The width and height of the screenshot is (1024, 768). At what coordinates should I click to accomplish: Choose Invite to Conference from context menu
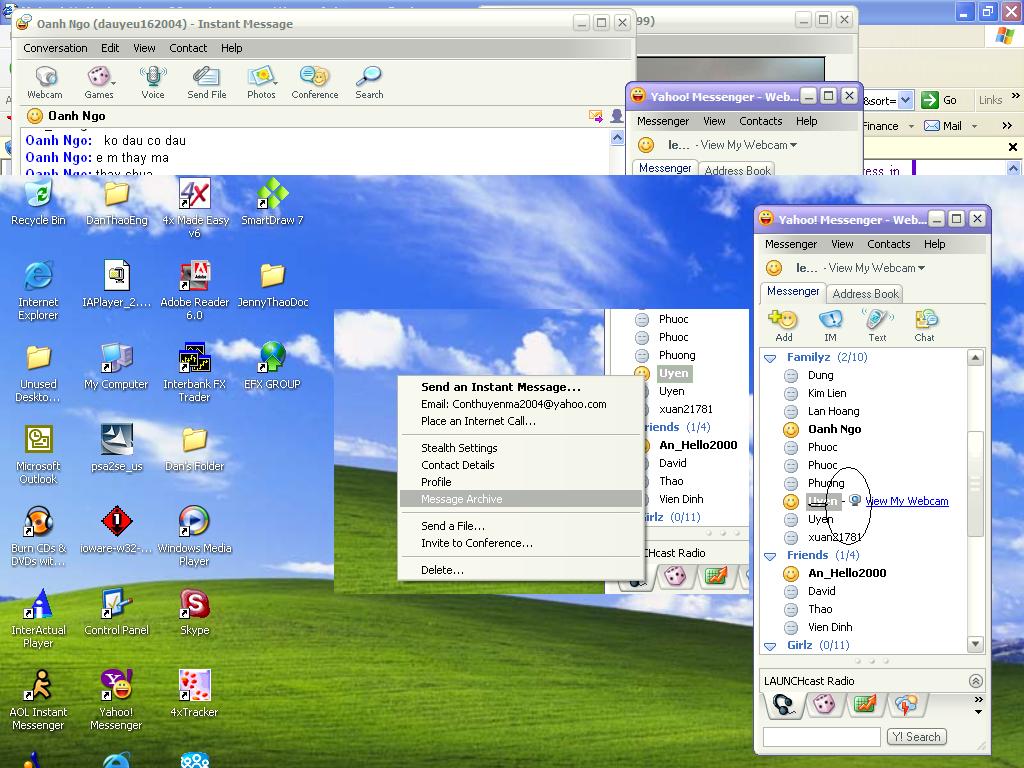coord(520,543)
